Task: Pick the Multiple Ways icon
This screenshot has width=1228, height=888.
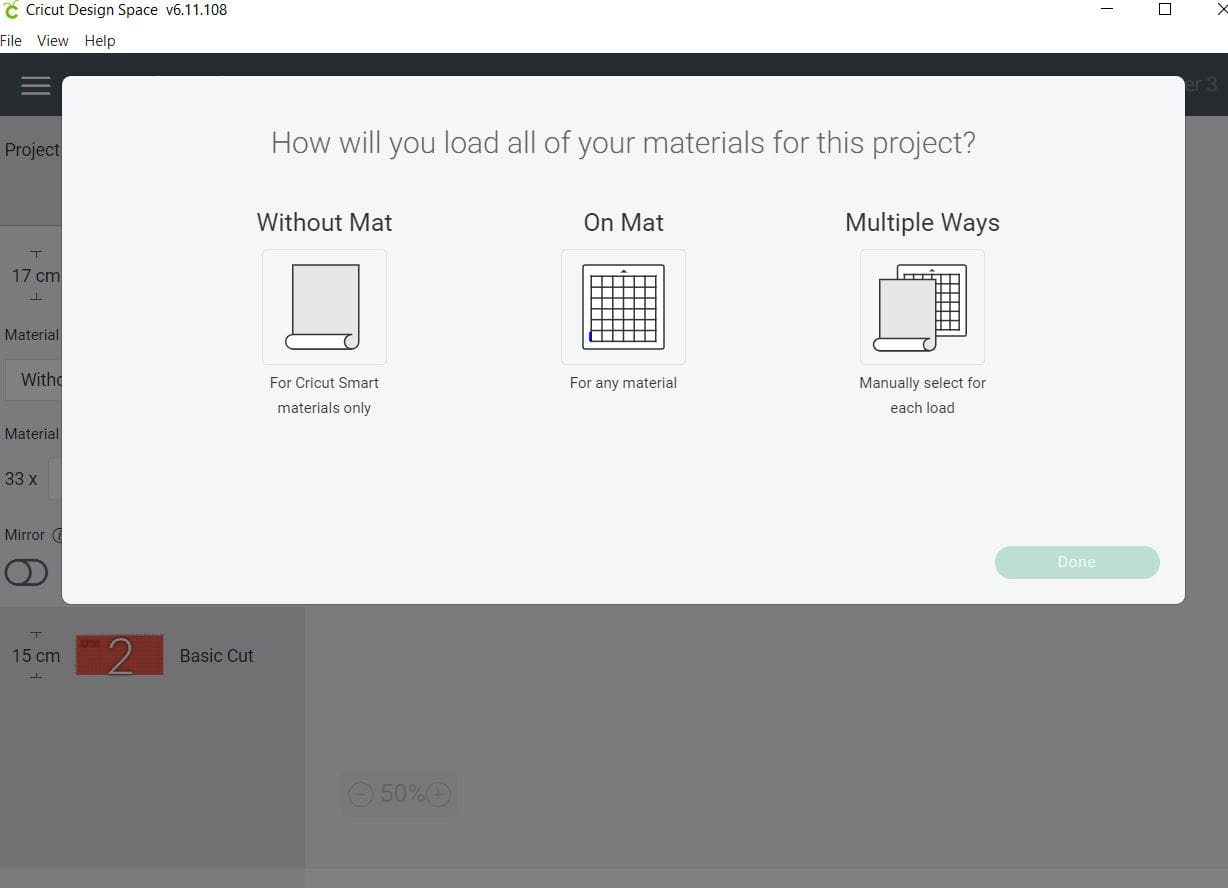Action: tap(922, 307)
